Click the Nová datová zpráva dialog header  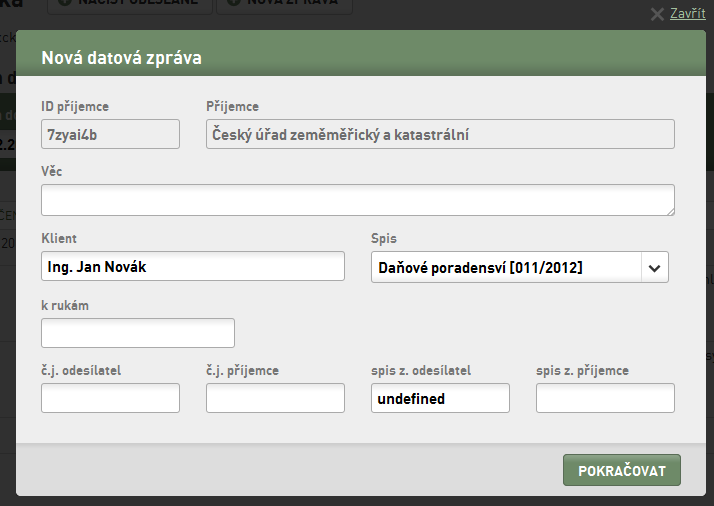coord(361,53)
